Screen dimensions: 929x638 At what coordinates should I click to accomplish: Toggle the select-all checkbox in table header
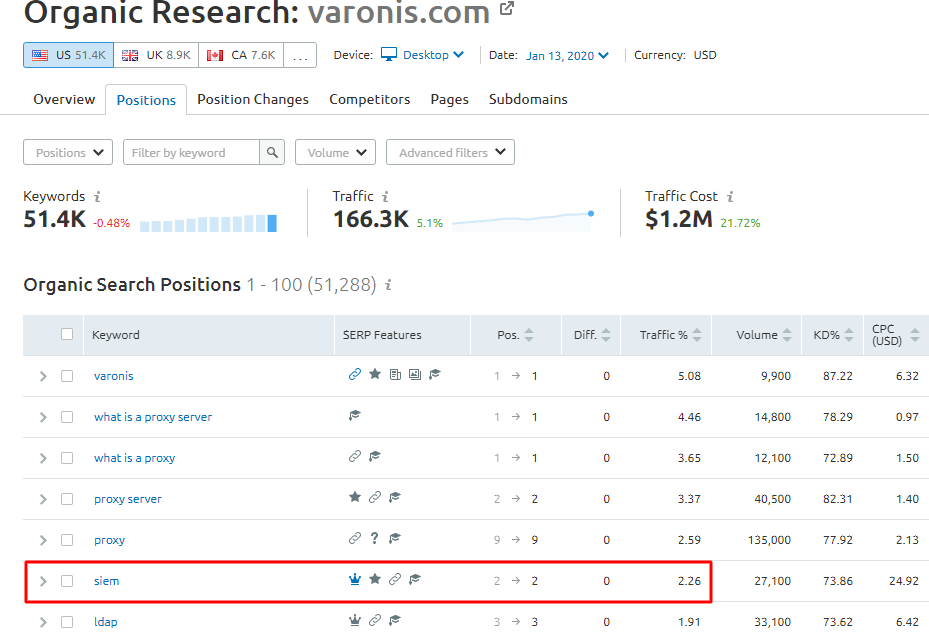click(x=67, y=334)
